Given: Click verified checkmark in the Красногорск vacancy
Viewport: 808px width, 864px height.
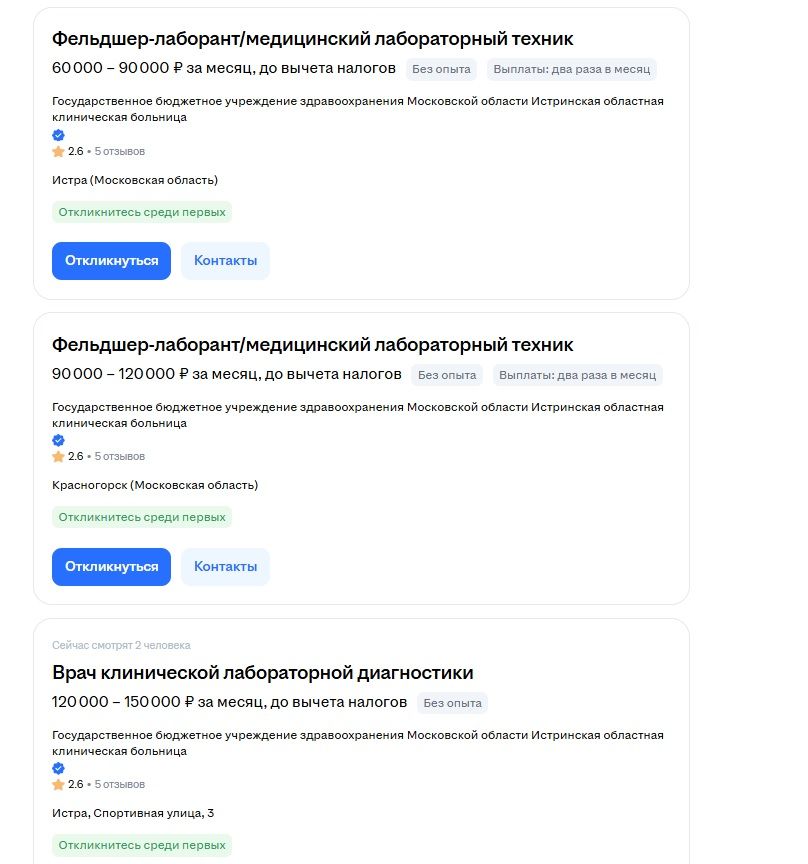Looking at the screenshot, I should coord(58,440).
